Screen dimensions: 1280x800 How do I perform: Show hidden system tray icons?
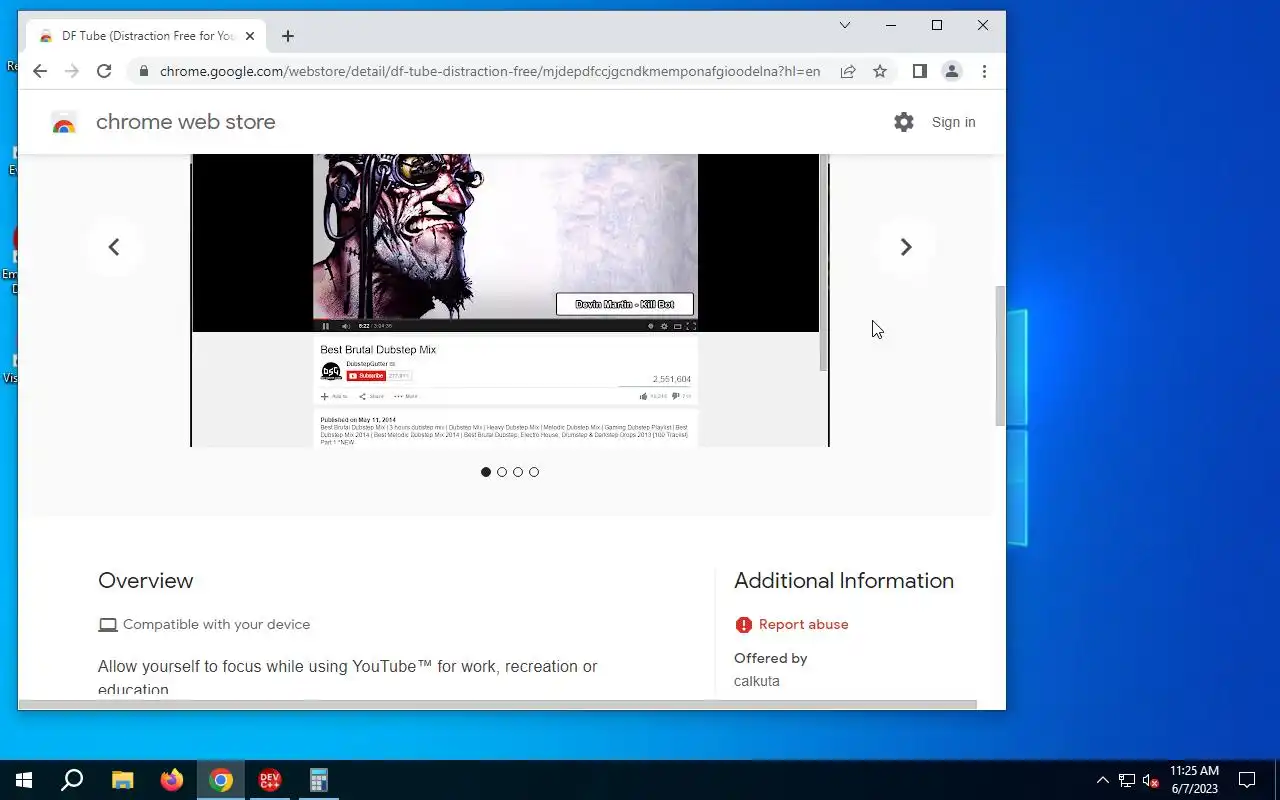click(x=1103, y=780)
